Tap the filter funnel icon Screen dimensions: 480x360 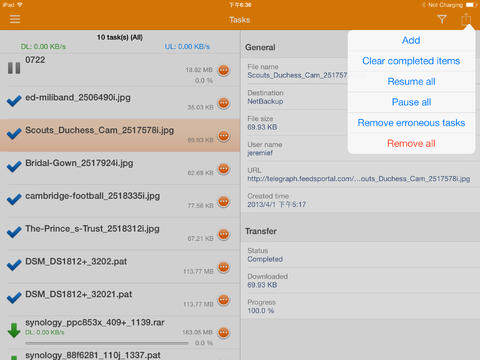click(x=442, y=19)
